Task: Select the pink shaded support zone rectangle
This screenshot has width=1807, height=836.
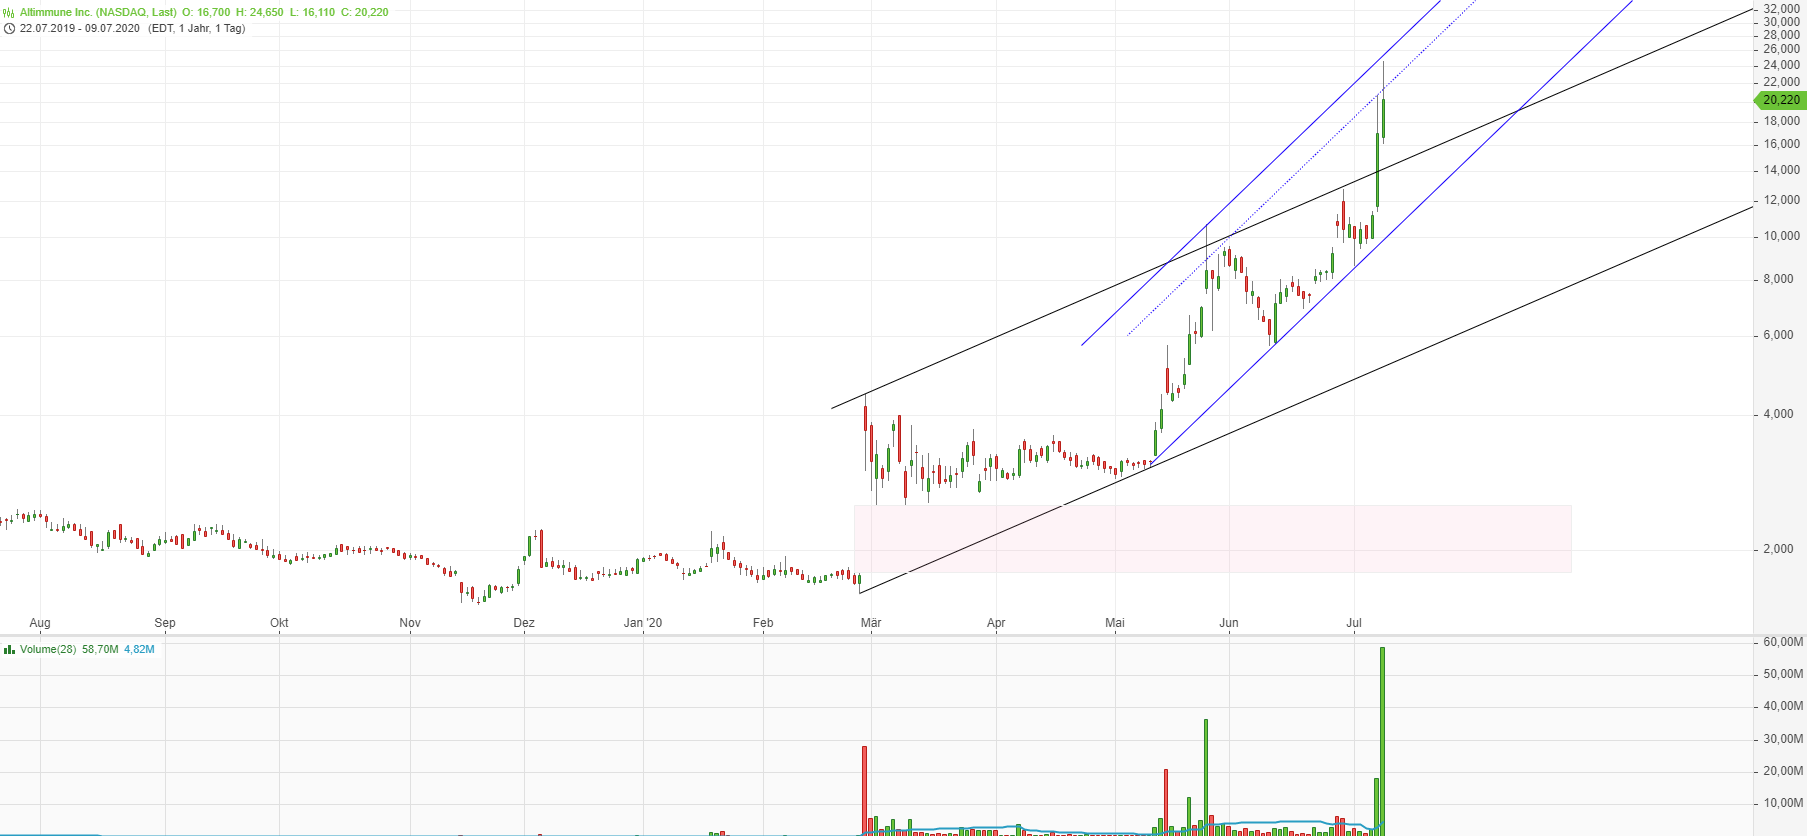Action: [1212, 539]
